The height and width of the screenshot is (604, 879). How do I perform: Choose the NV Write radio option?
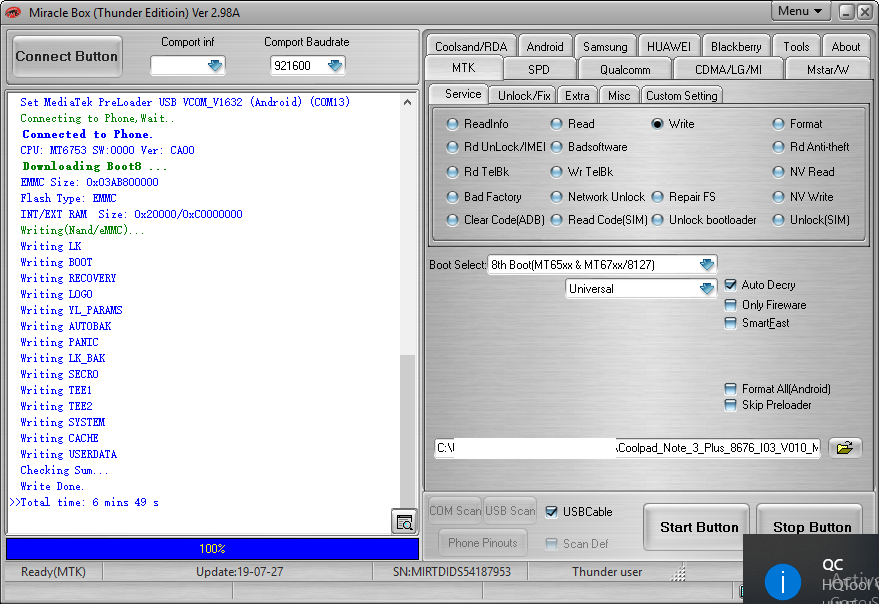tap(778, 197)
